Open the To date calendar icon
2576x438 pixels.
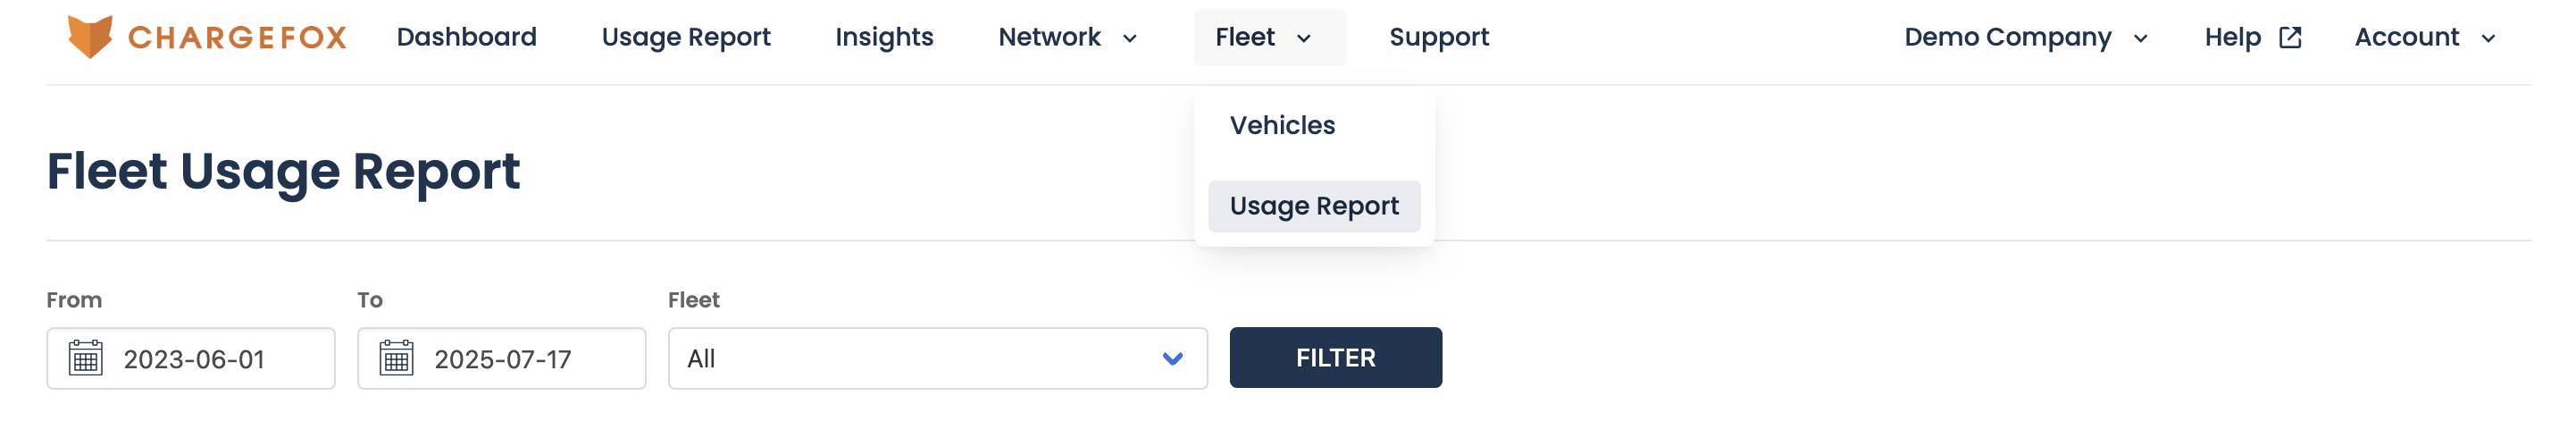click(397, 358)
